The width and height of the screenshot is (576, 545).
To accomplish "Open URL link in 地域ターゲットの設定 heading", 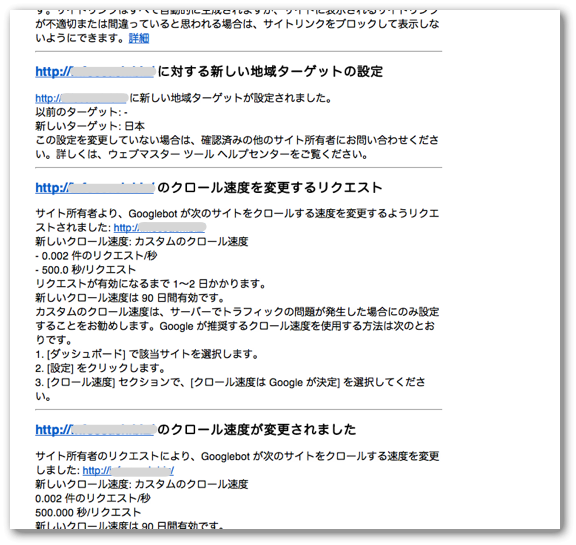I will tap(95, 72).
